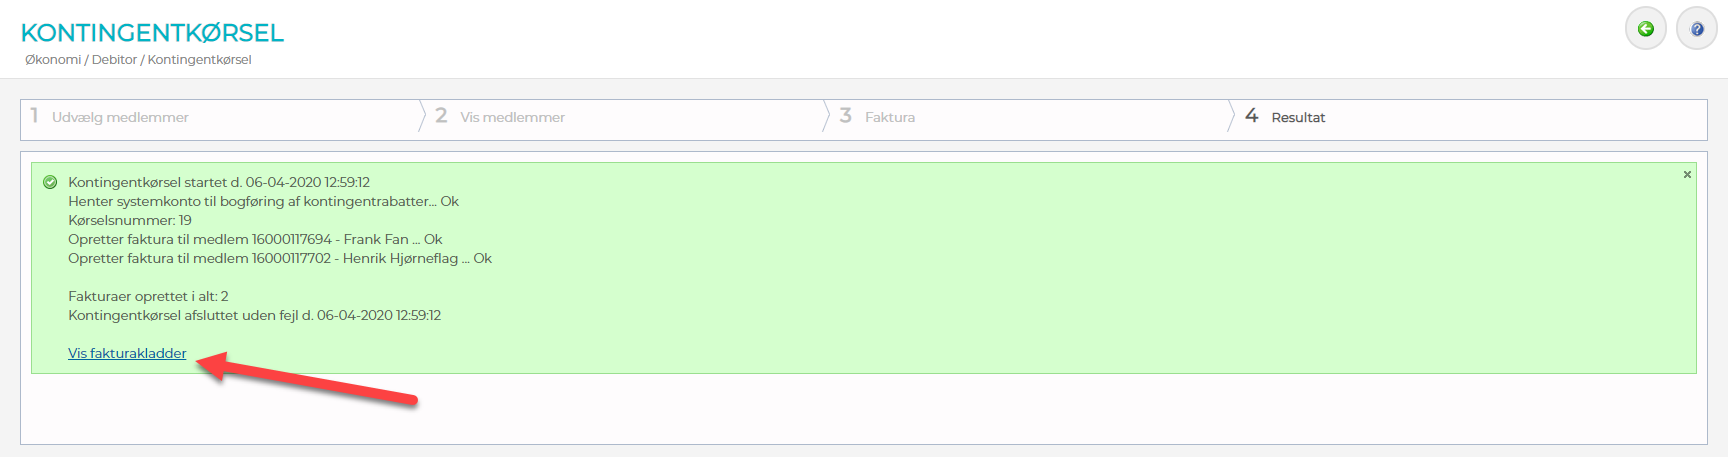Open the Vis fakturakladder link
This screenshot has width=1728, height=457.
(127, 353)
